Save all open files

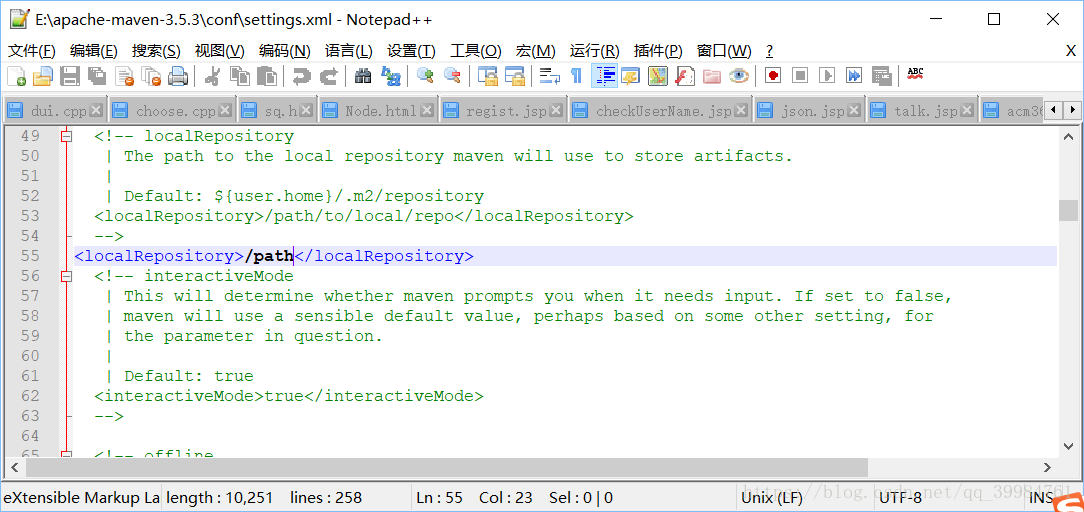click(97, 75)
